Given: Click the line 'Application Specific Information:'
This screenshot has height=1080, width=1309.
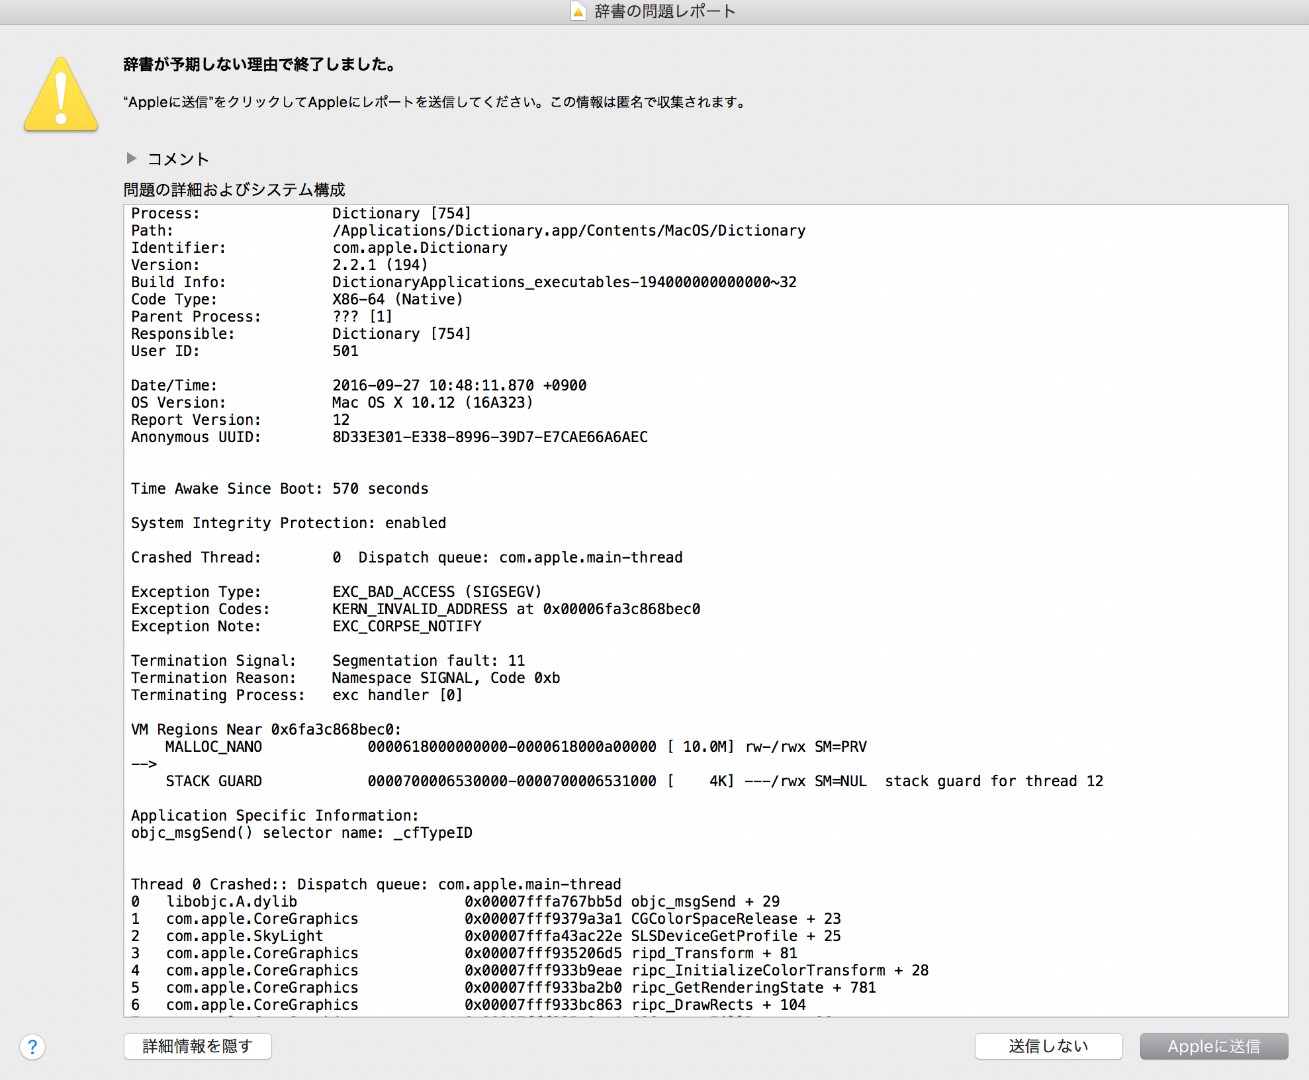Looking at the screenshot, I should [x=275, y=815].
